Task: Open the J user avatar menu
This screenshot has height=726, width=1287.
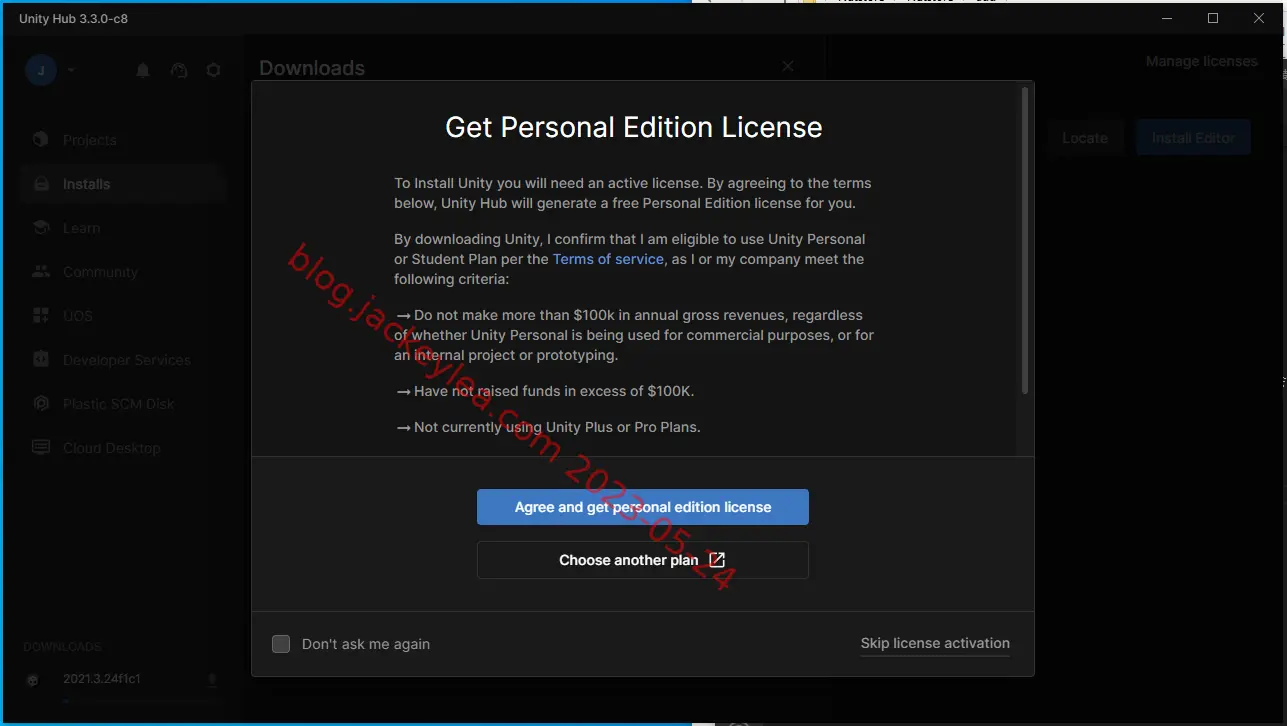Action: point(41,70)
